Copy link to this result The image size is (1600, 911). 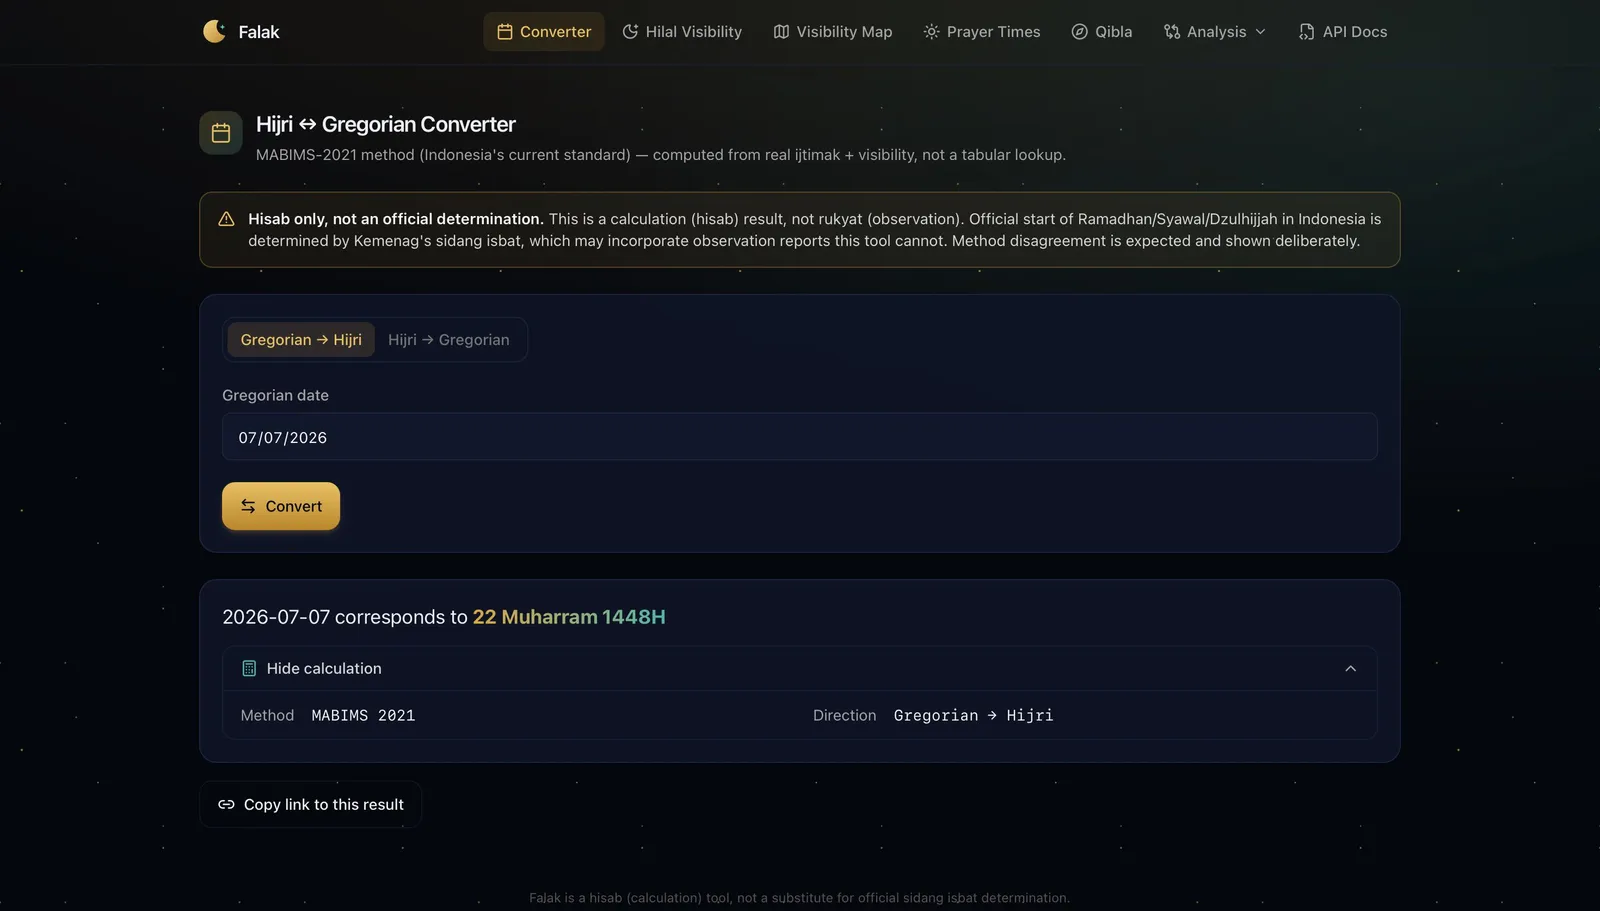pyautogui.click(x=311, y=804)
